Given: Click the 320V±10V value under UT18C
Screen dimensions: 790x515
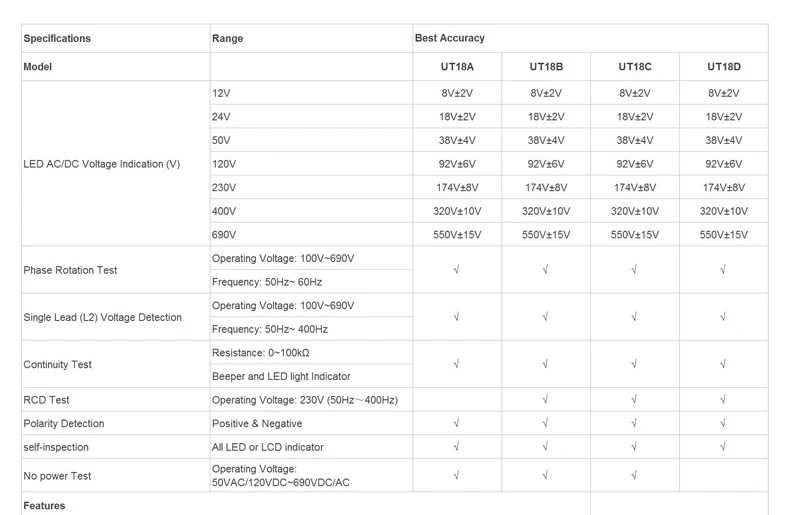Looking at the screenshot, I should pyautogui.click(x=635, y=211).
